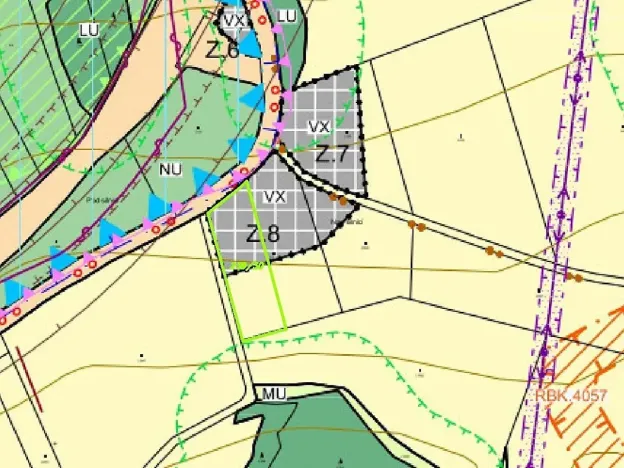Click the VX label directly above Z.7
The width and height of the screenshot is (624, 468).
coord(319,127)
